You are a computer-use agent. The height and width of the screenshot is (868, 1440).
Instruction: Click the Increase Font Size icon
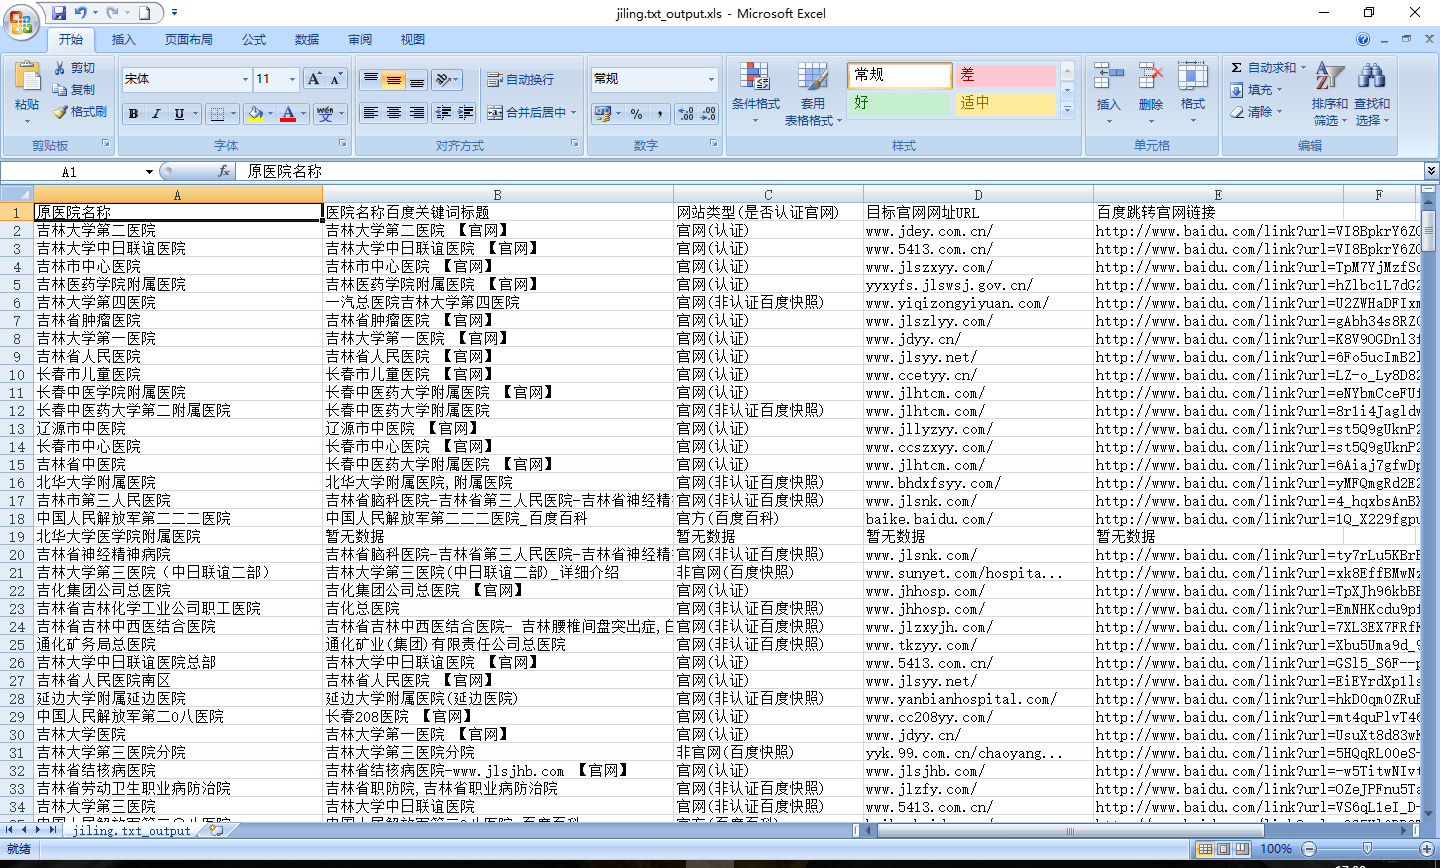(314, 79)
